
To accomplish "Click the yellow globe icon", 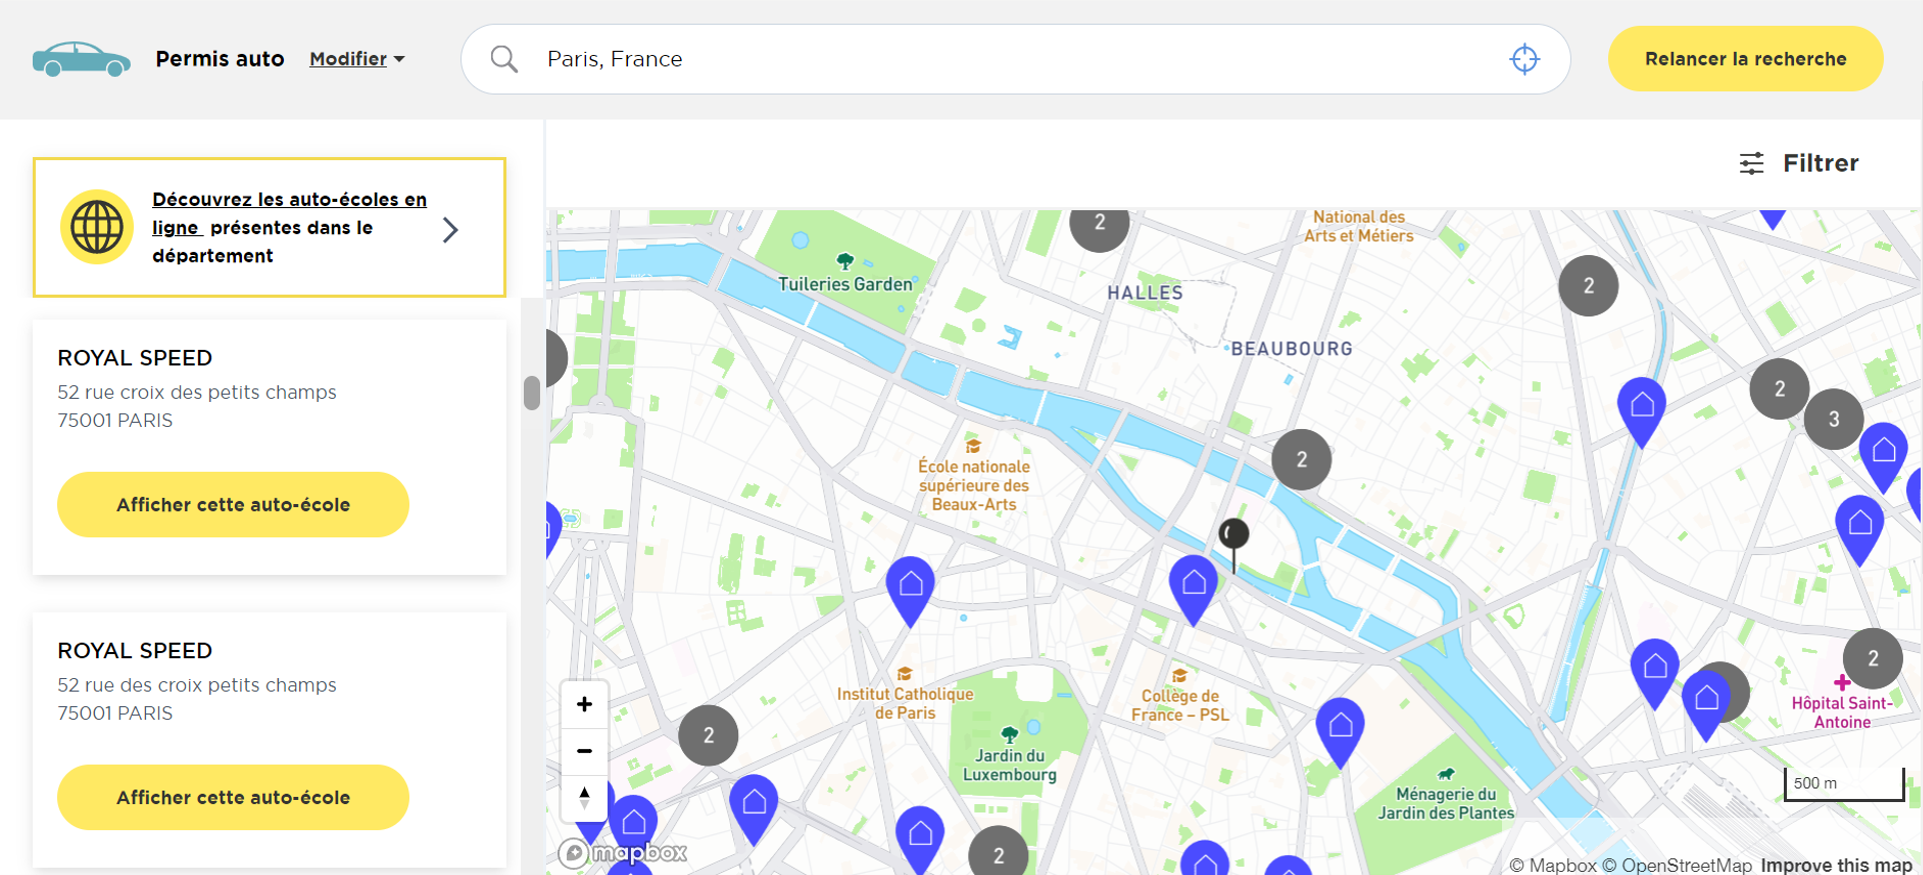I will [97, 227].
